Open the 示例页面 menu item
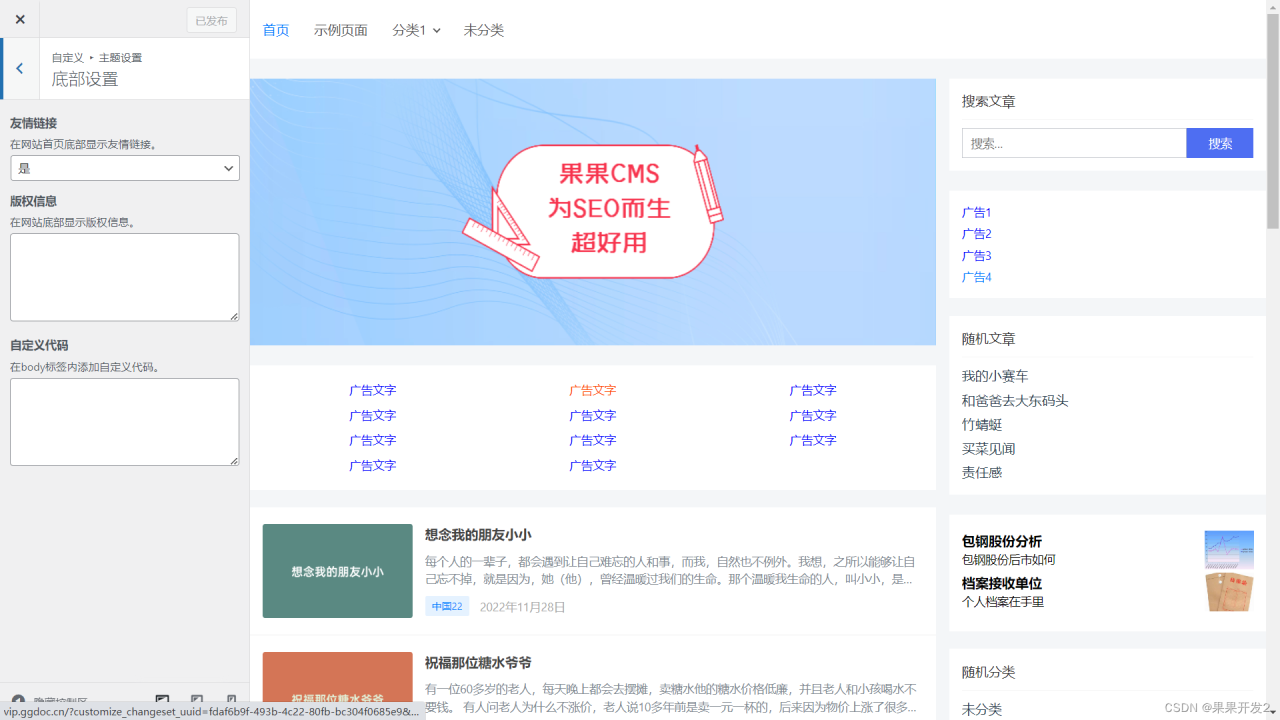Screen dimensions: 1280x720 [340, 30]
